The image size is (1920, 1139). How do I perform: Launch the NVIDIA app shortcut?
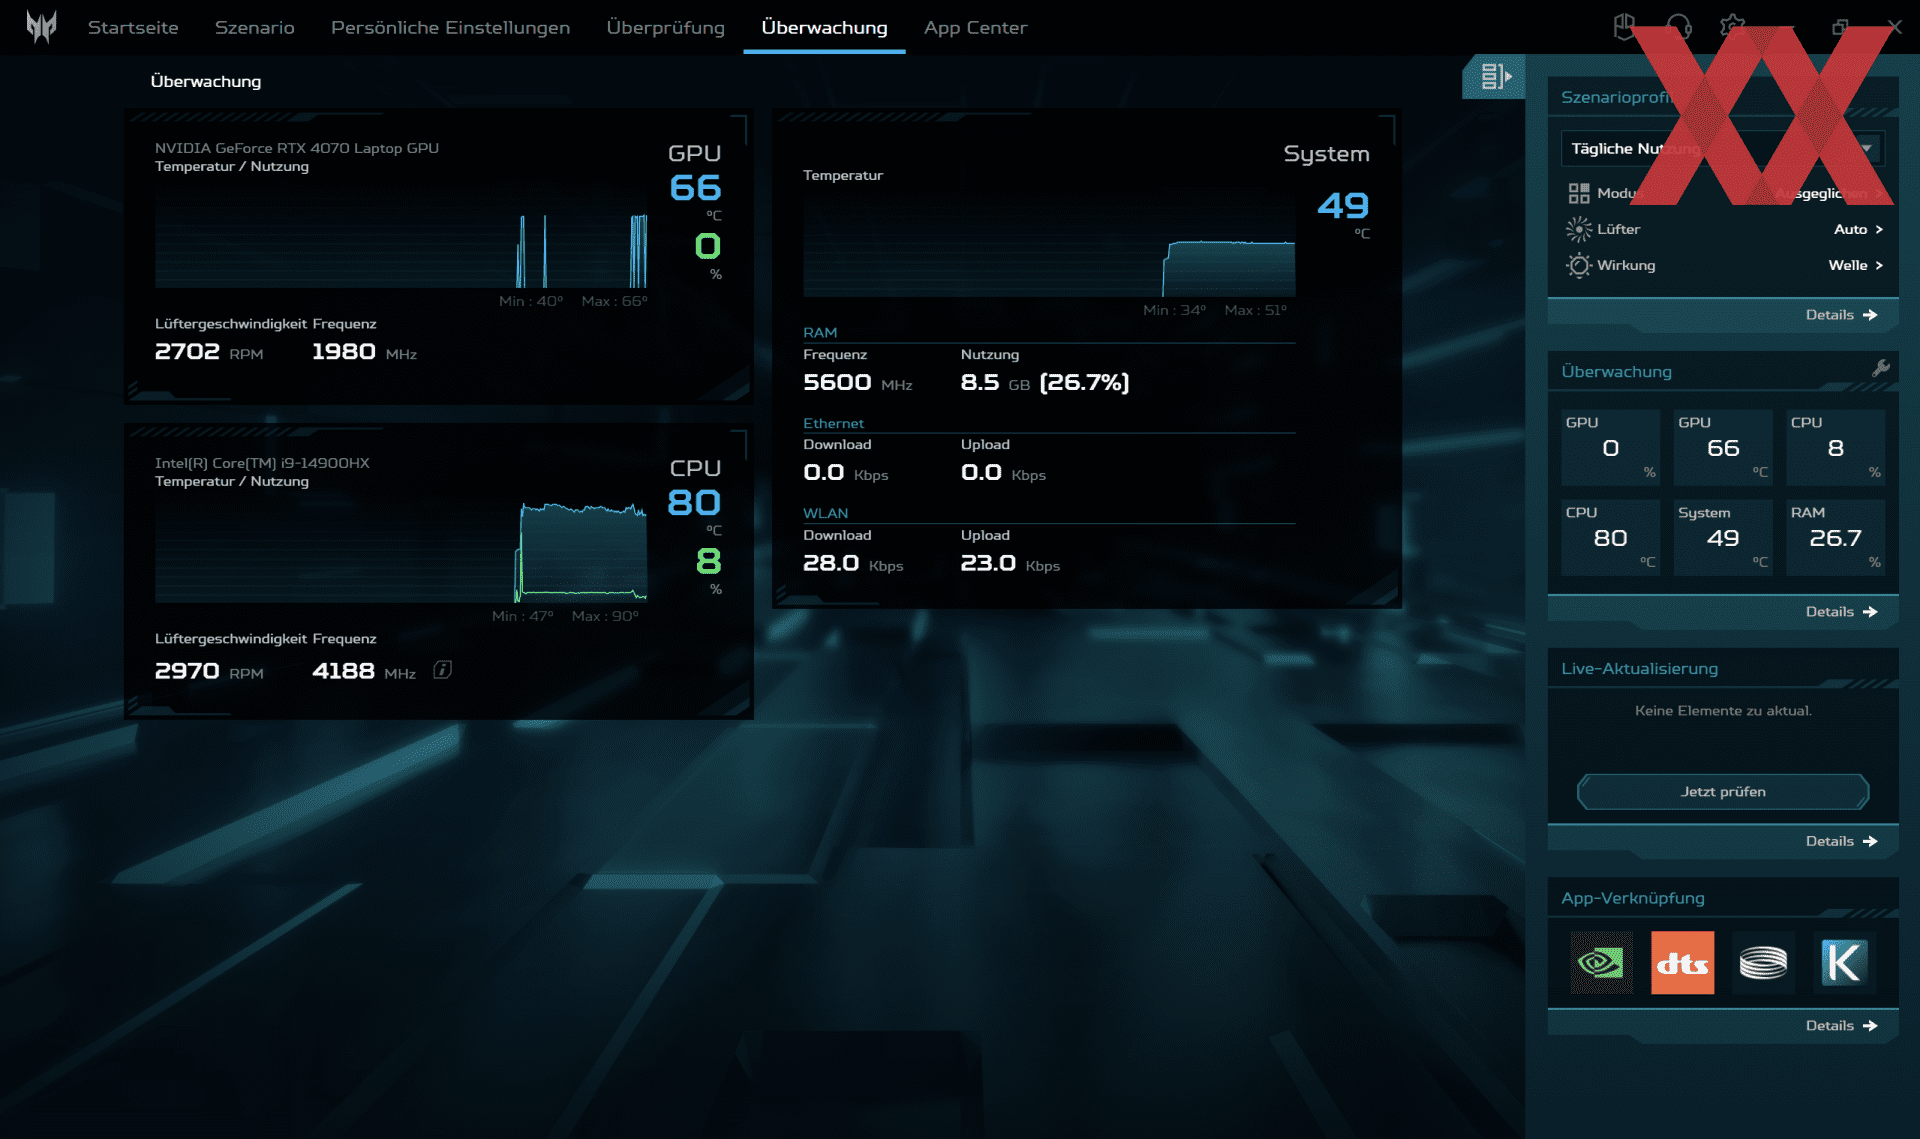[x=1601, y=962]
